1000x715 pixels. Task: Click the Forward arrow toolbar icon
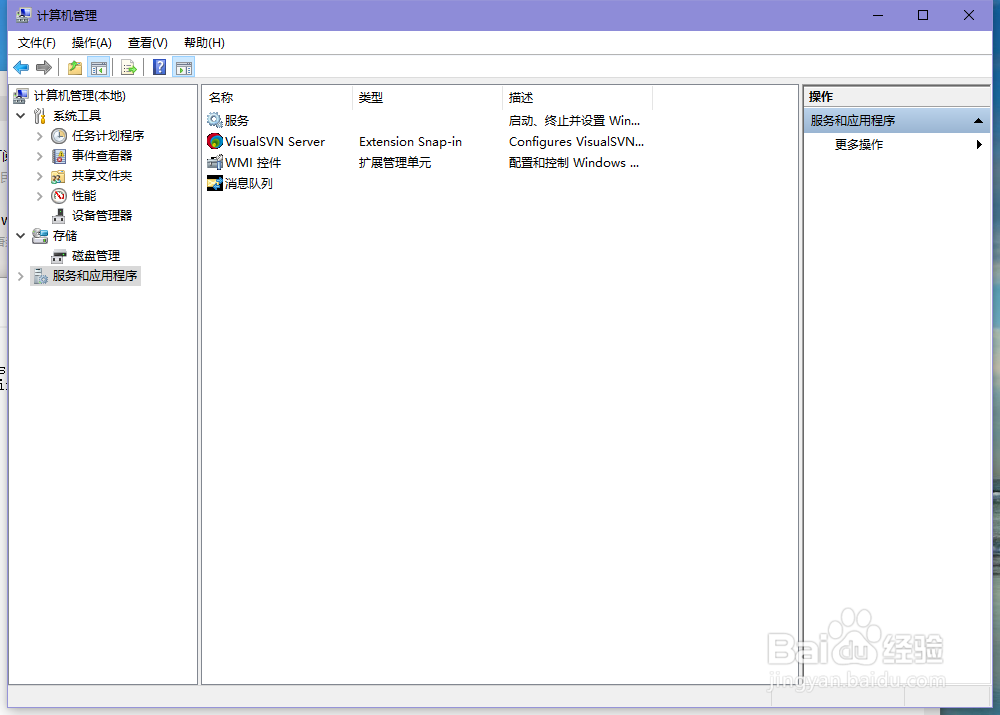click(x=43, y=67)
